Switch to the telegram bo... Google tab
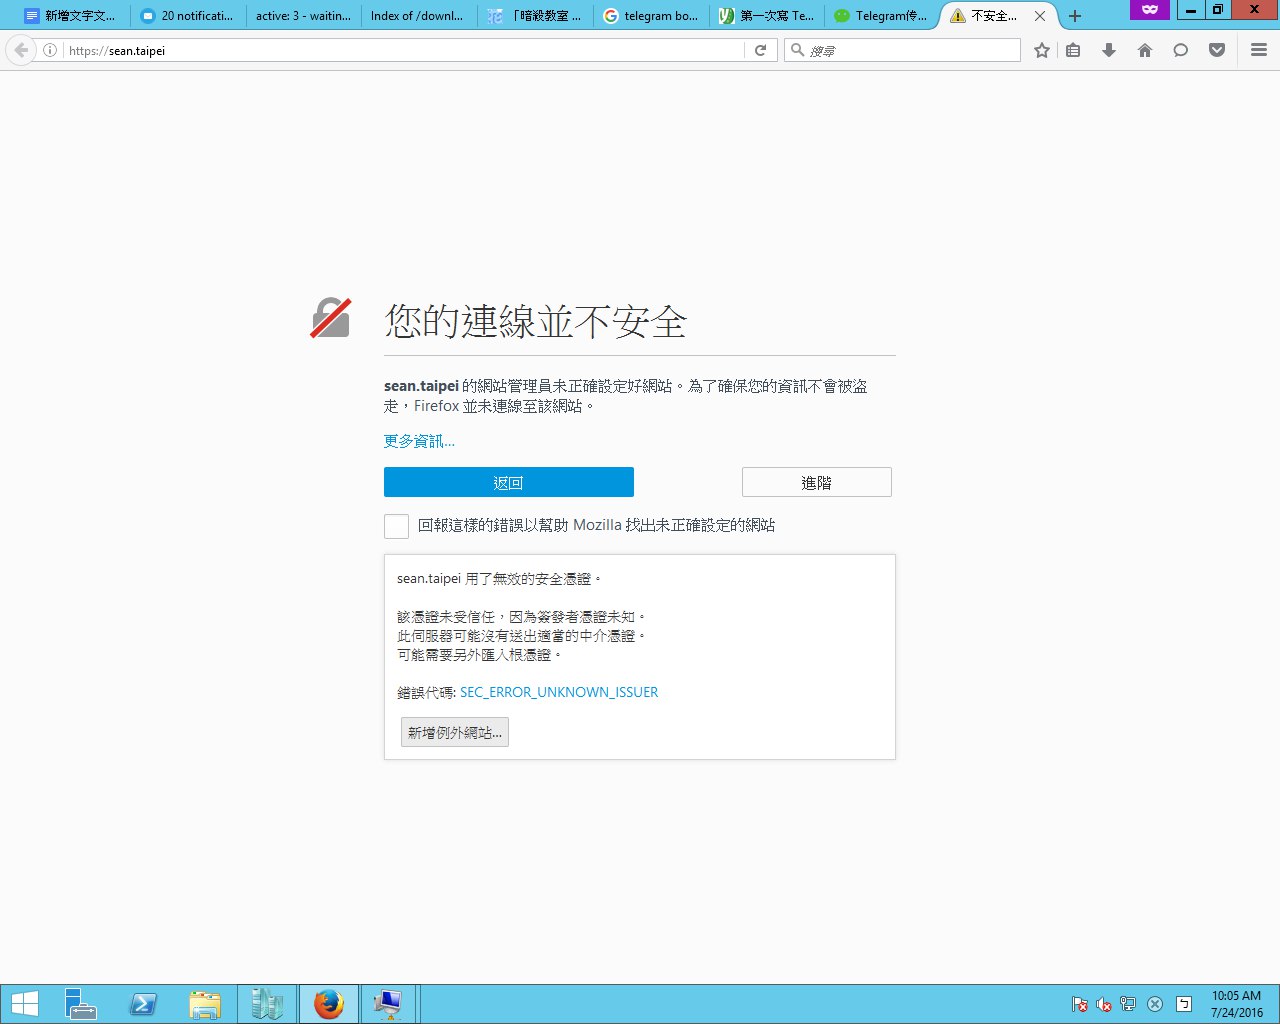Viewport: 1280px width, 1024px height. coord(650,16)
